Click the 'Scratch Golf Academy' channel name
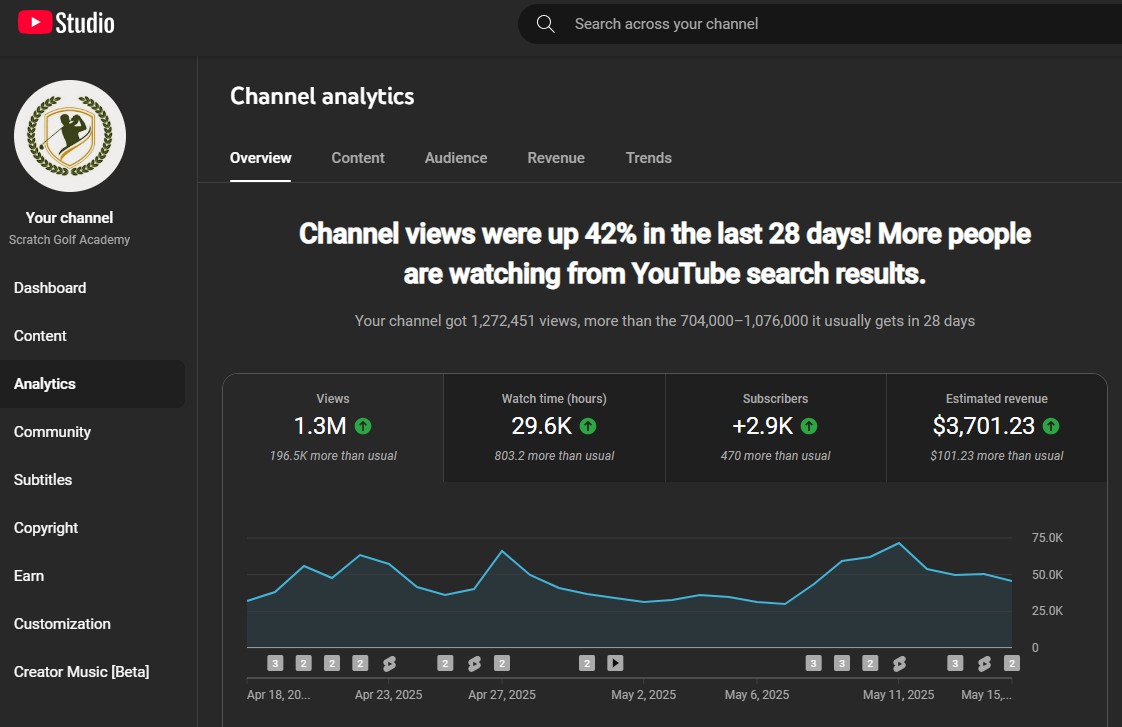 [x=69, y=240]
